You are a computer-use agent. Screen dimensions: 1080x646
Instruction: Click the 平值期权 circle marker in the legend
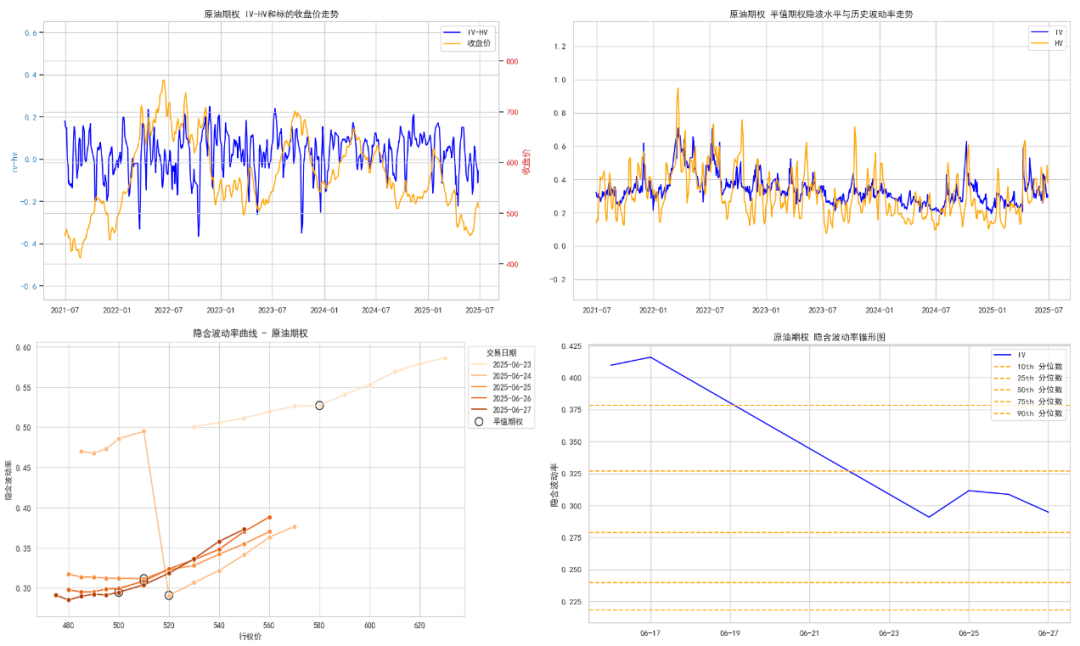(x=479, y=421)
